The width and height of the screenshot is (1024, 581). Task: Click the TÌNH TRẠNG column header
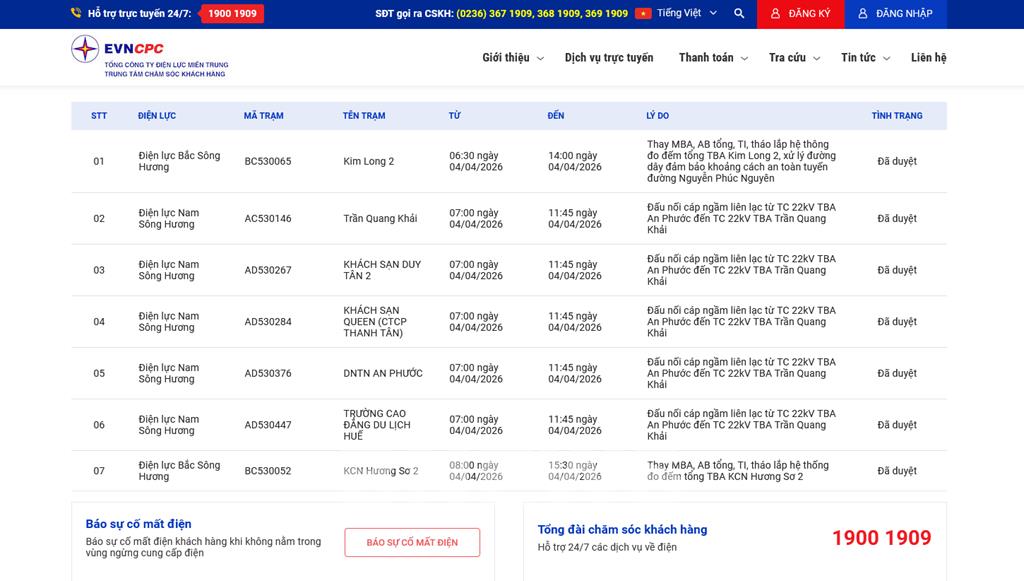coord(896,116)
